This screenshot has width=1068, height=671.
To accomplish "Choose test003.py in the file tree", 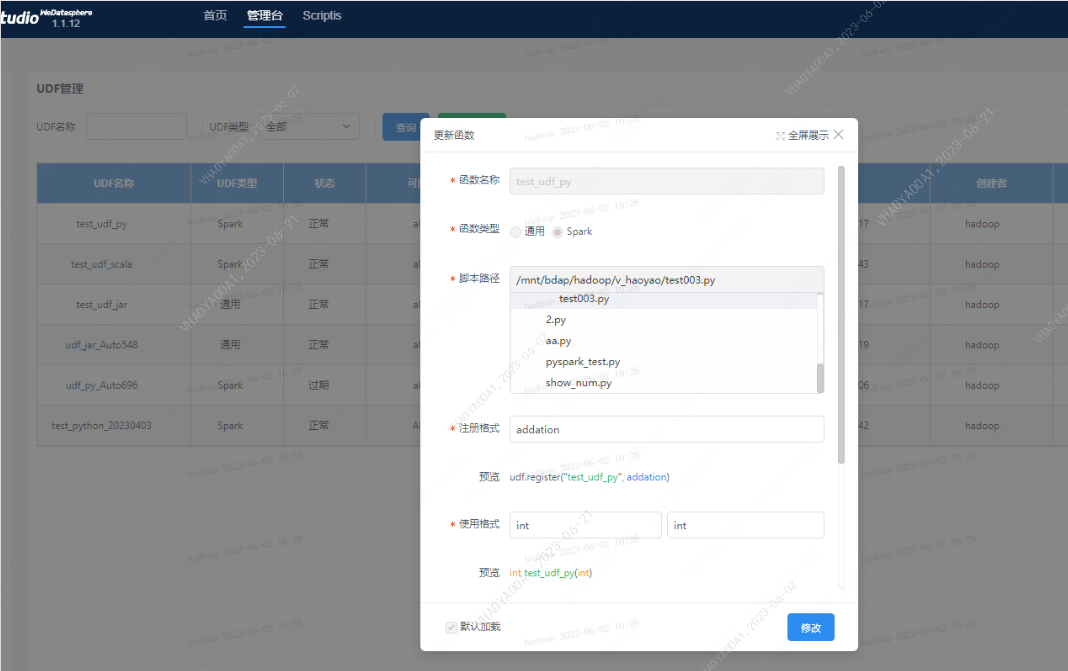I will tap(584, 299).
